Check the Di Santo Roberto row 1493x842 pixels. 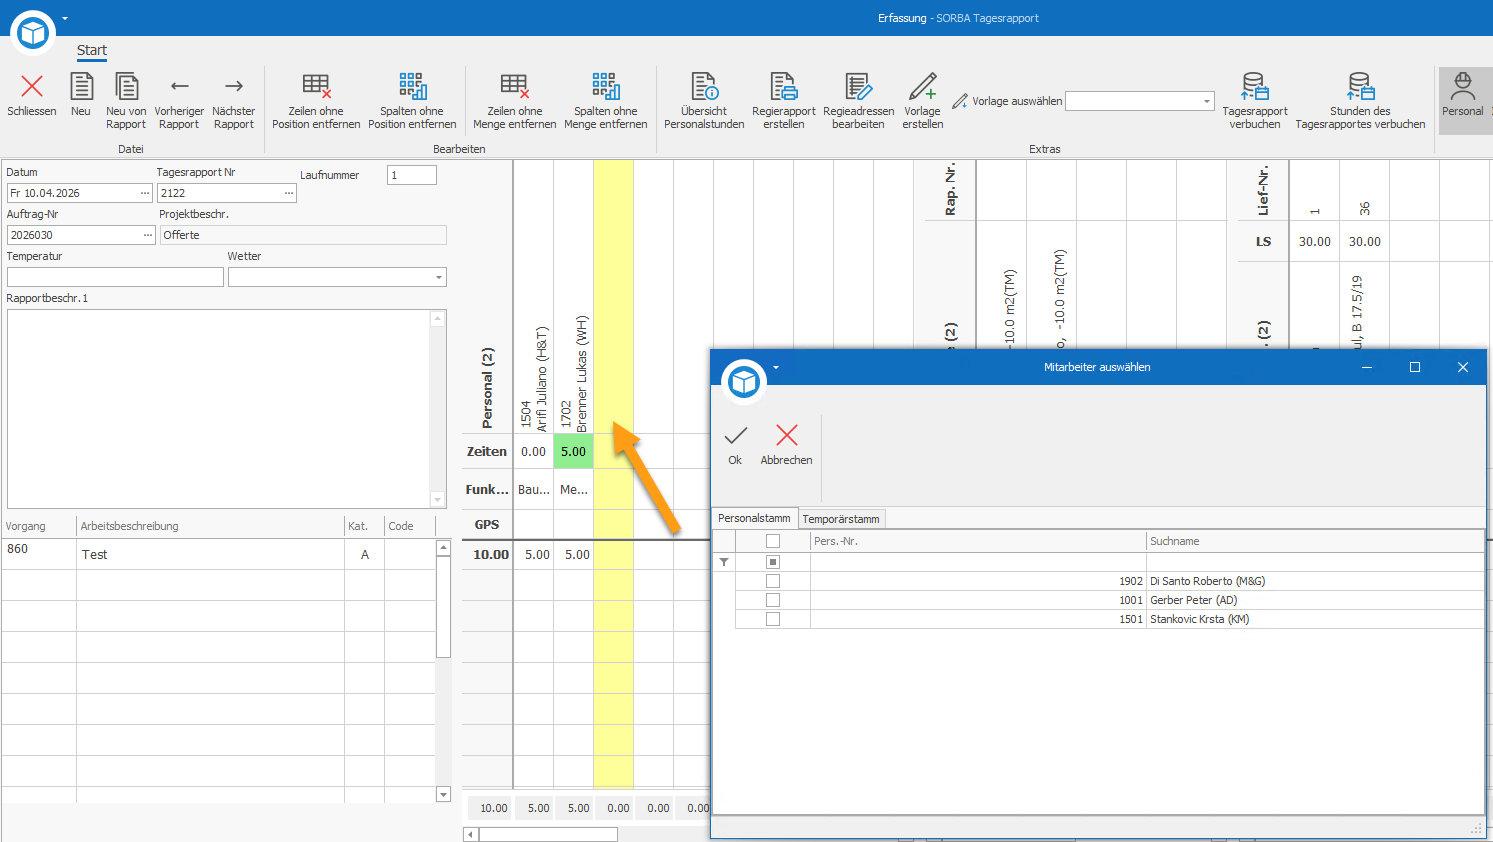(x=773, y=581)
